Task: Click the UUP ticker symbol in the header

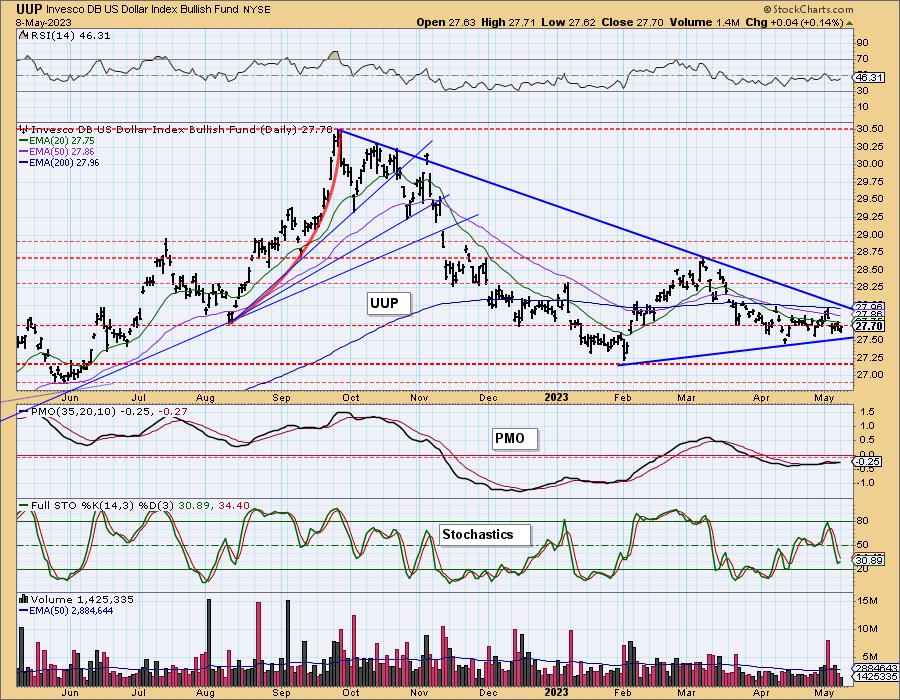Action: [28, 9]
